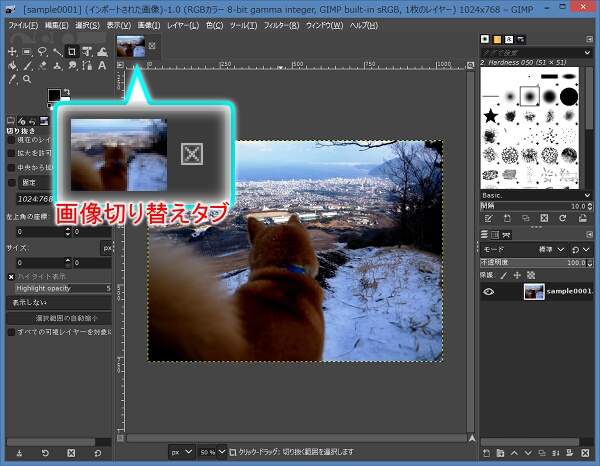The height and width of the screenshot is (466, 600).
Task: Reset tool options to defaults
Action: point(98,453)
